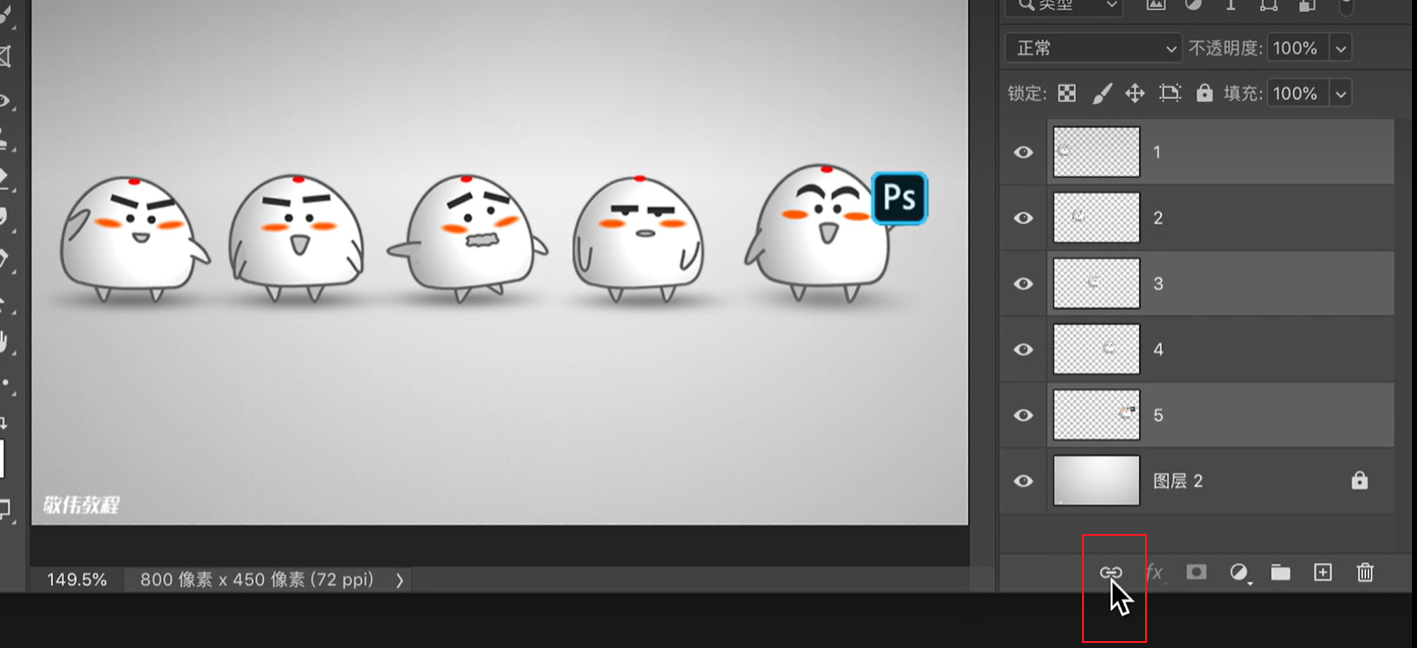The height and width of the screenshot is (648, 1417).
Task: Click the layer name "图层 2"
Action: (1178, 481)
